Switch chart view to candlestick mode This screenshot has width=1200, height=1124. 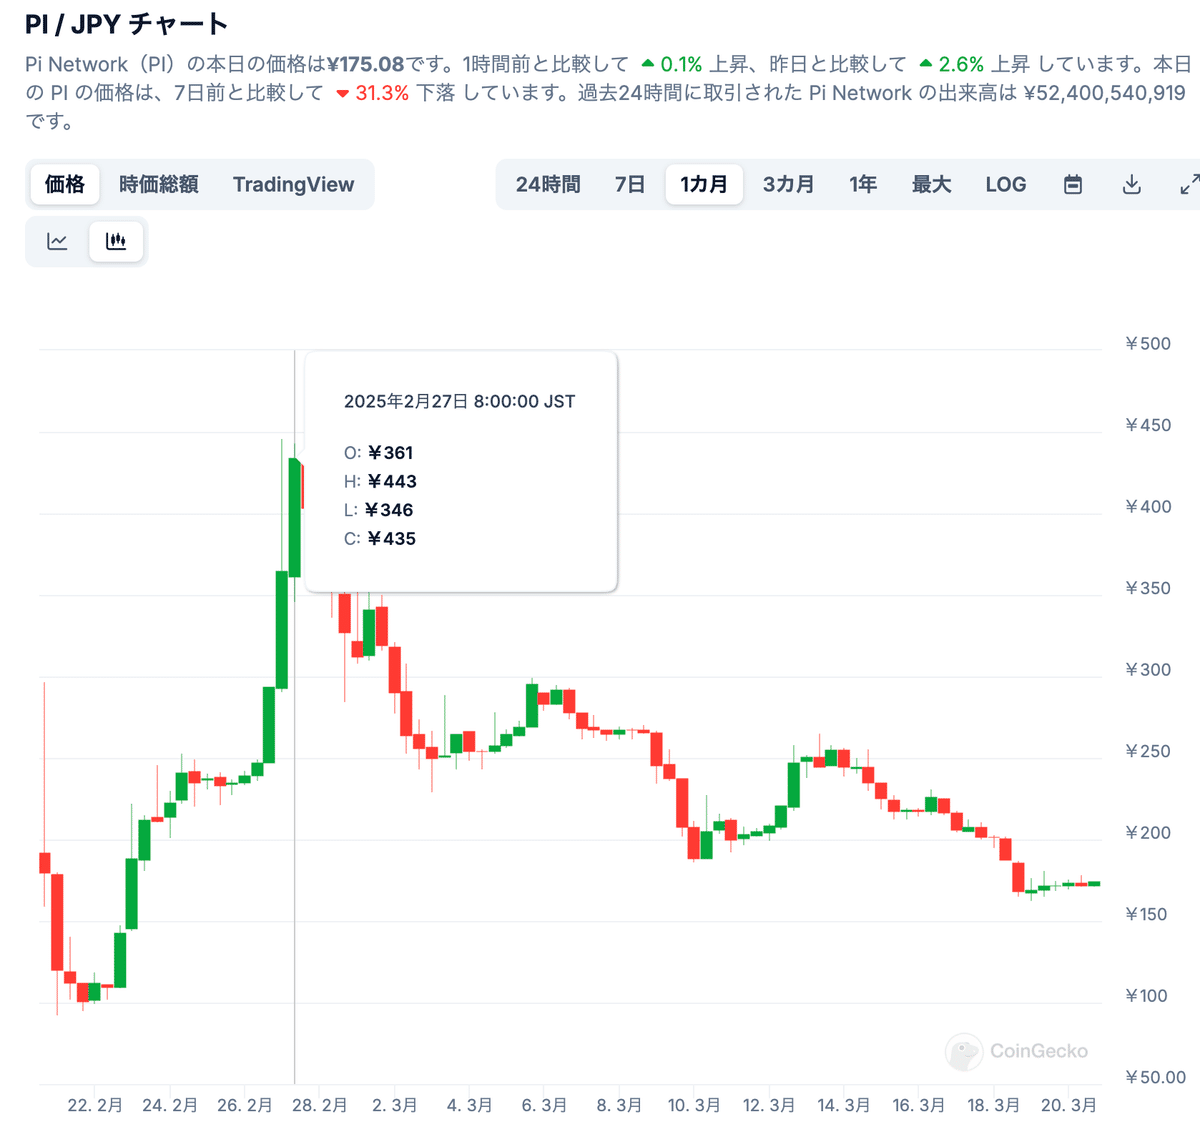(x=116, y=241)
